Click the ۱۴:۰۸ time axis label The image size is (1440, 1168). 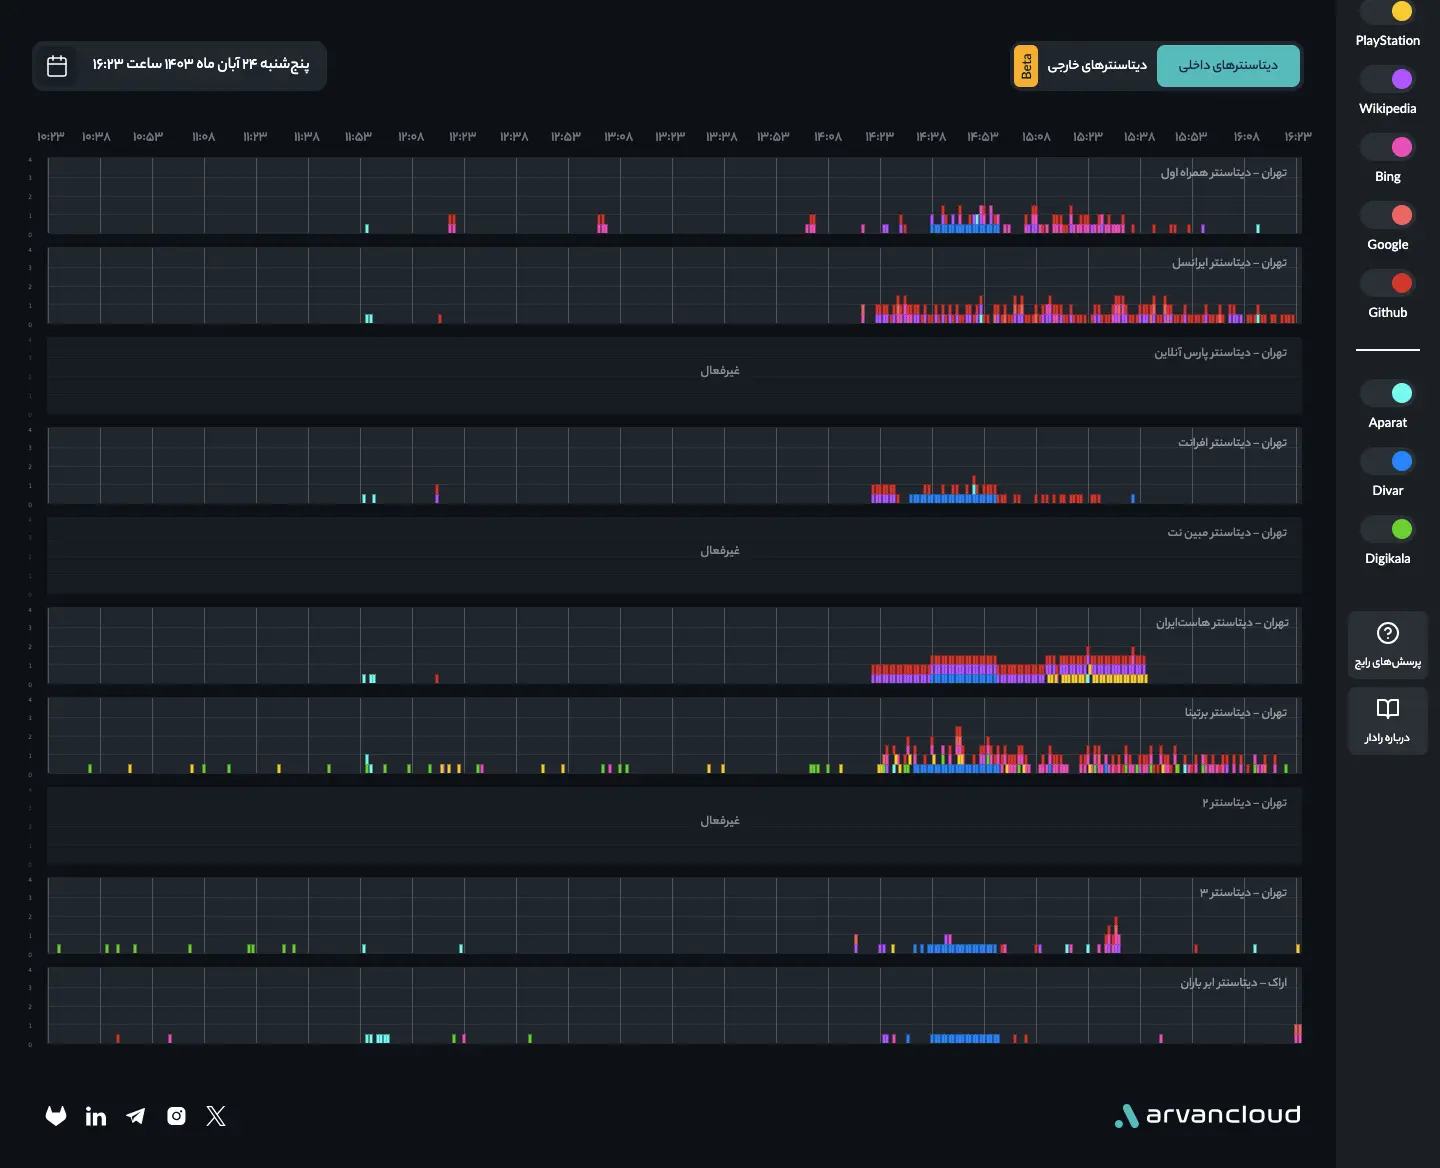pos(828,136)
